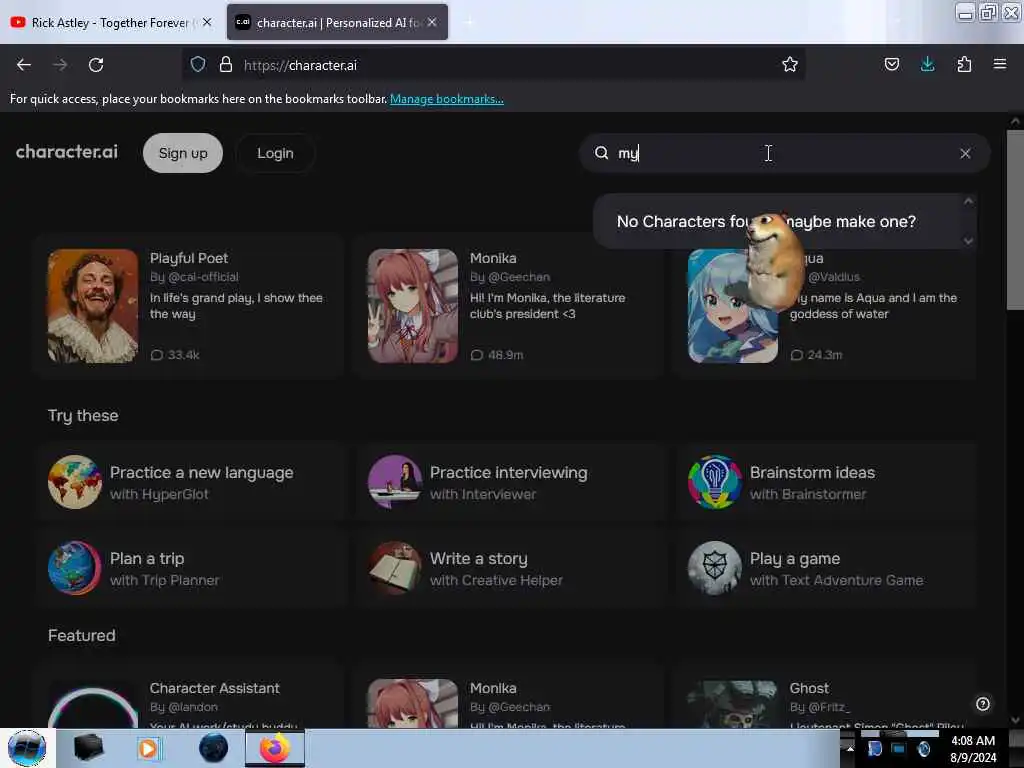This screenshot has height=768, width=1024.
Task: Open the media player taskbar icon
Action: [x=148, y=748]
